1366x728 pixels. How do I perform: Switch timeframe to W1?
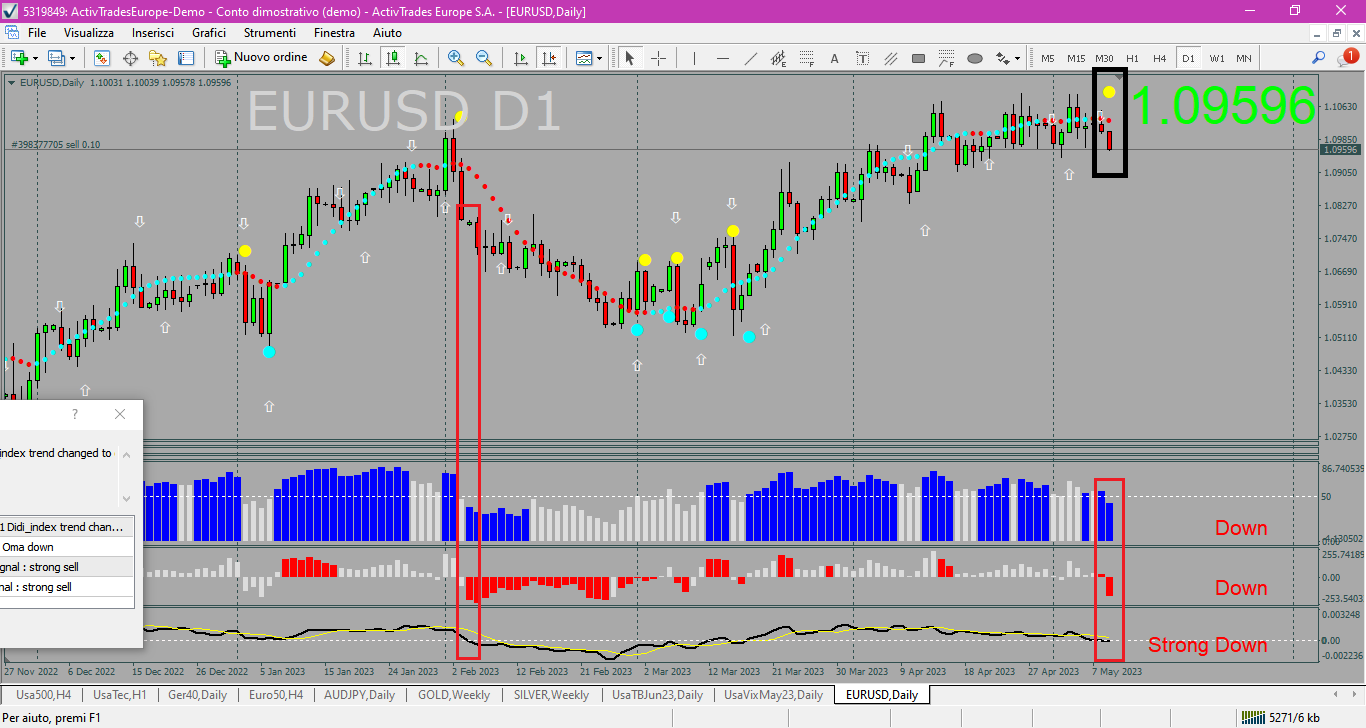click(1216, 58)
